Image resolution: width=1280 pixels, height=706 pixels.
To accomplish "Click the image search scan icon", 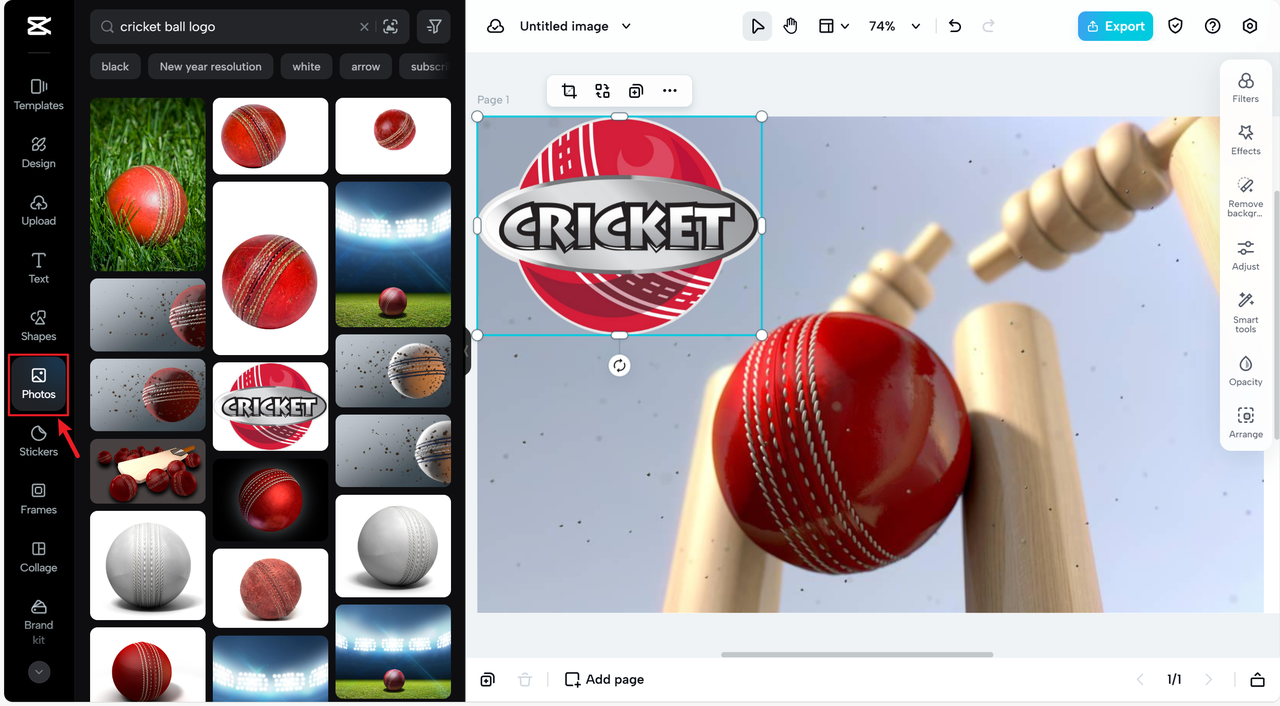I will (x=391, y=27).
